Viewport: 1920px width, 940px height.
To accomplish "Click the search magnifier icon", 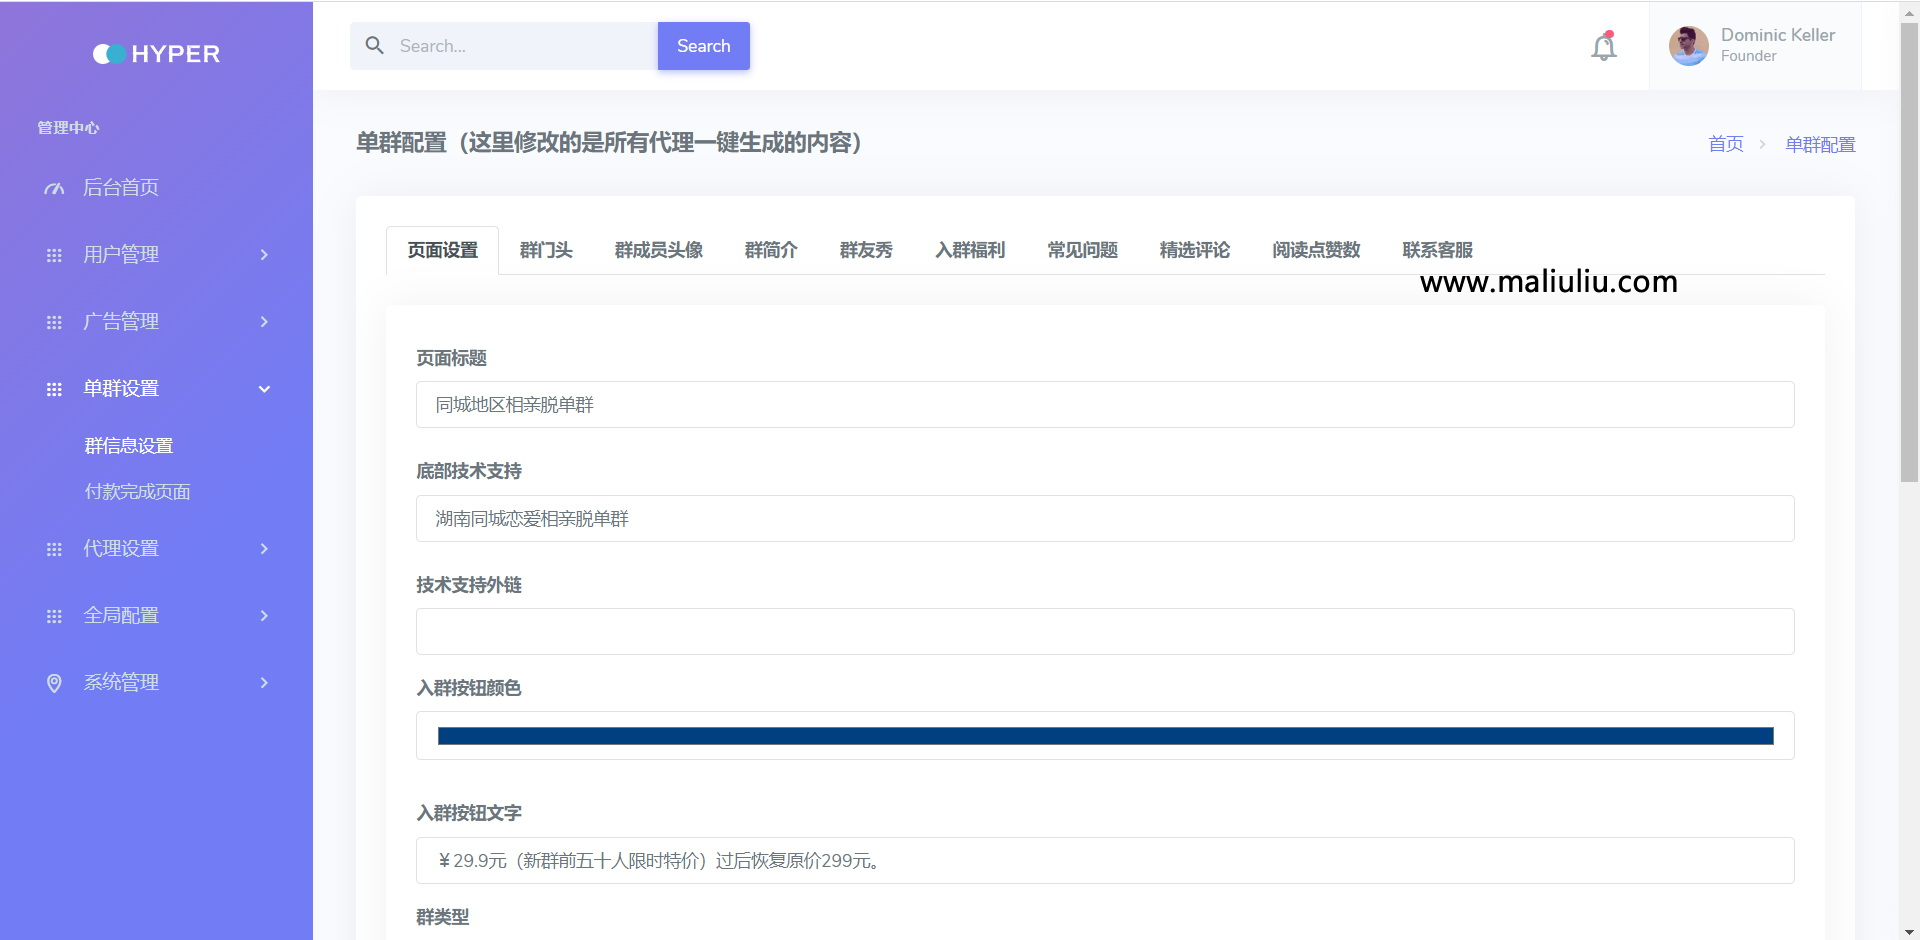I will 374,45.
